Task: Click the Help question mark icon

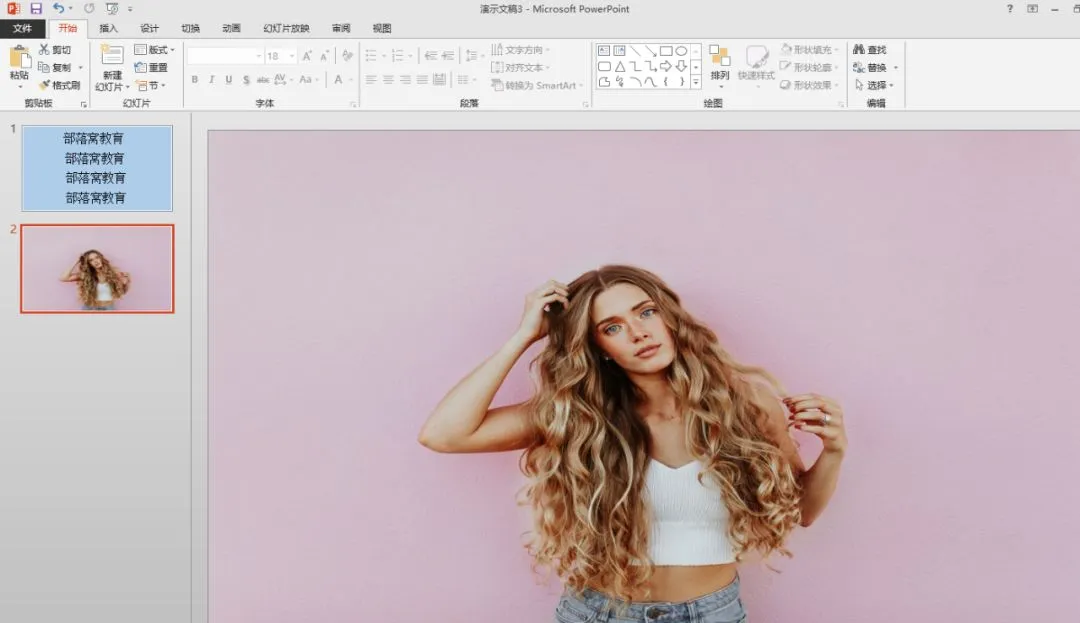Action: click(x=1010, y=9)
